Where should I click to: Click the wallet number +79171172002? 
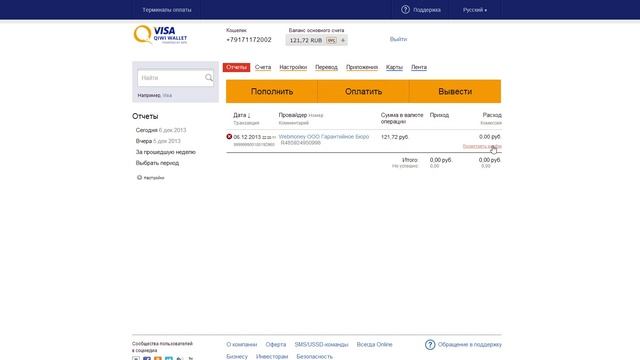(x=249, y=40)
